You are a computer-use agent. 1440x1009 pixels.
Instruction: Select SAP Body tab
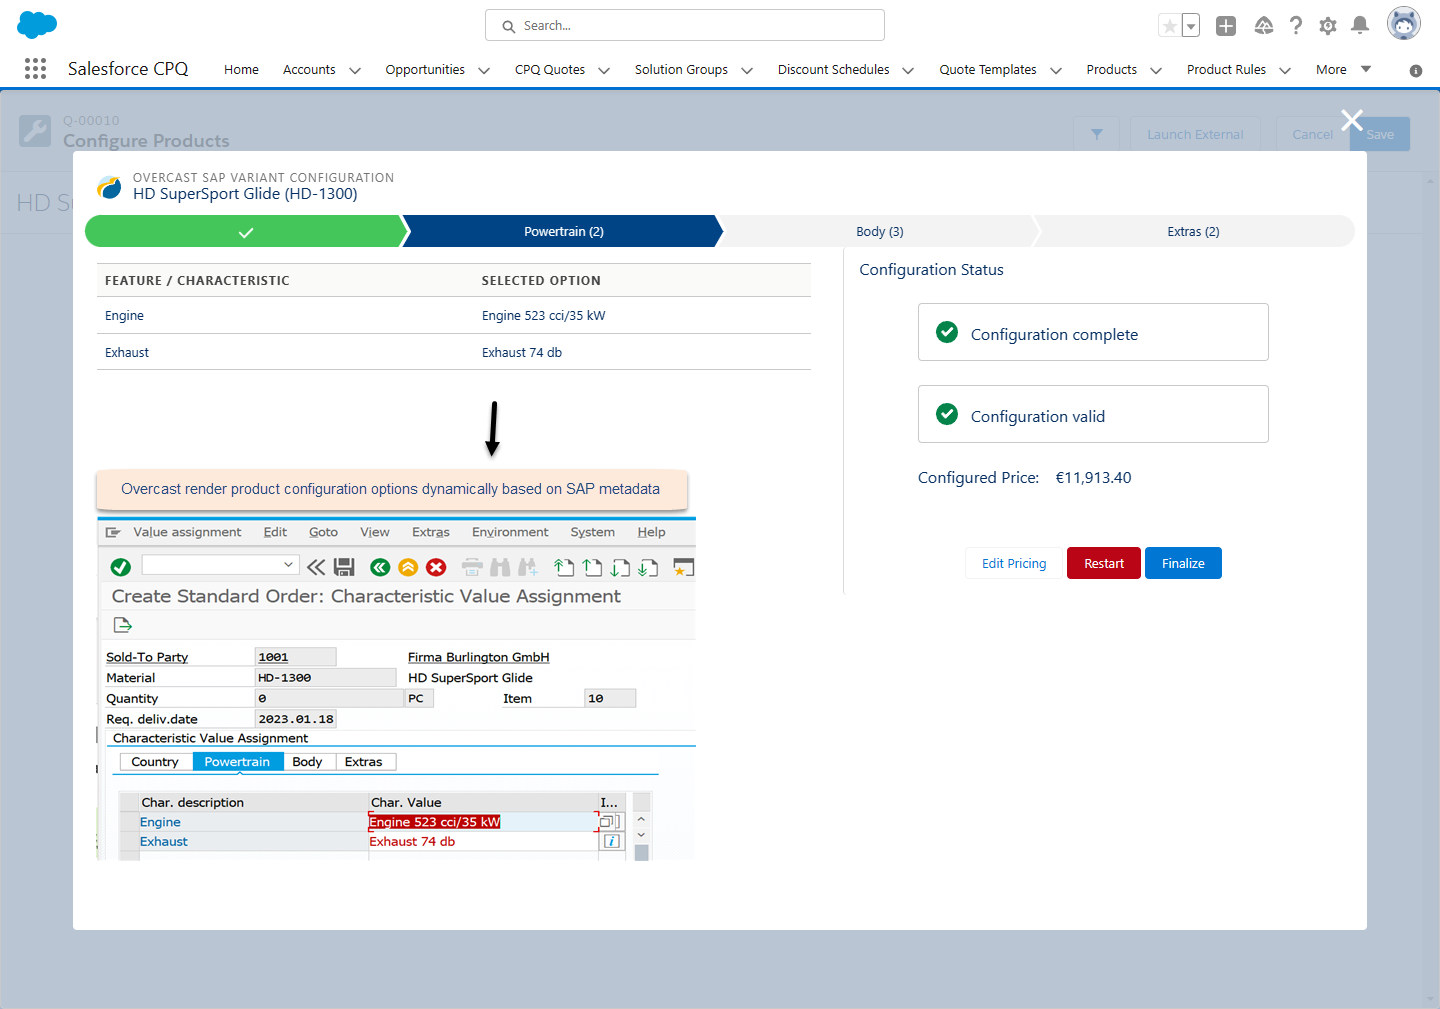click(x=307, y=762)
